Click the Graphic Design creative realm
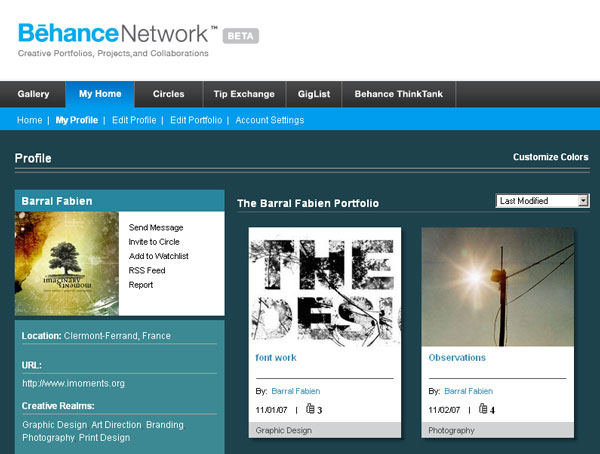Screen dimensions: 600x454 click(55, 425)
